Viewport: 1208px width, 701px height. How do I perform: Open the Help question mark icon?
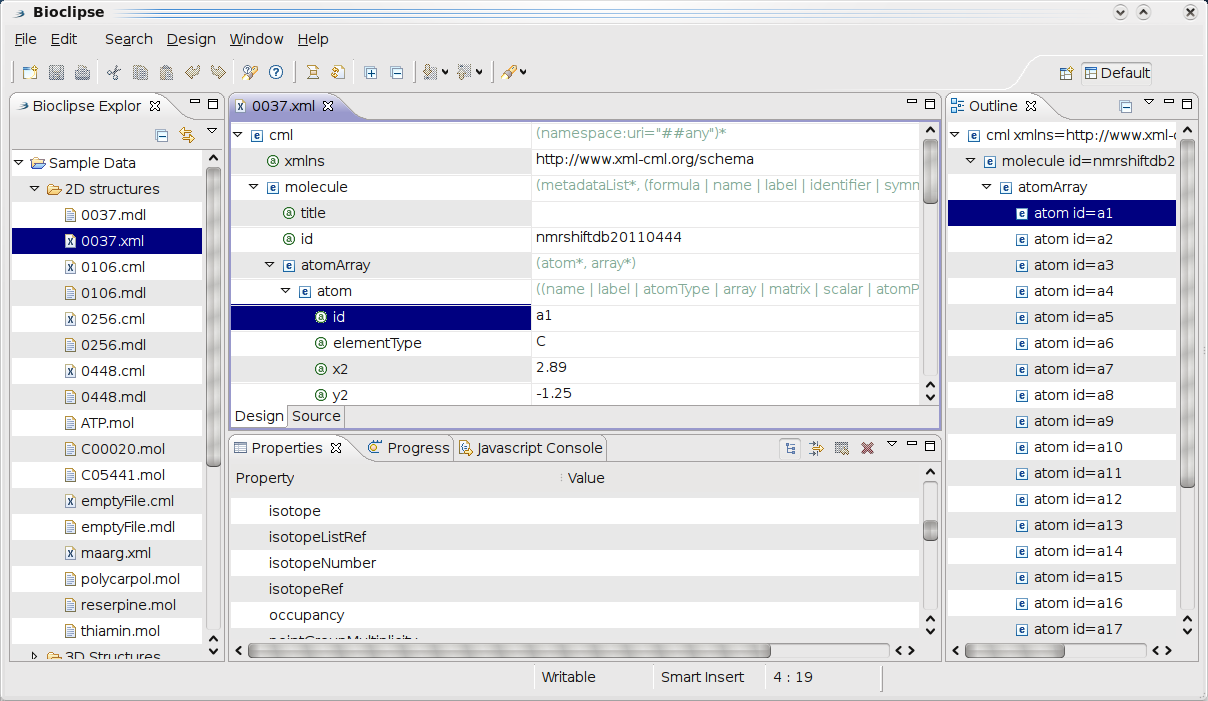pos(276,72)
